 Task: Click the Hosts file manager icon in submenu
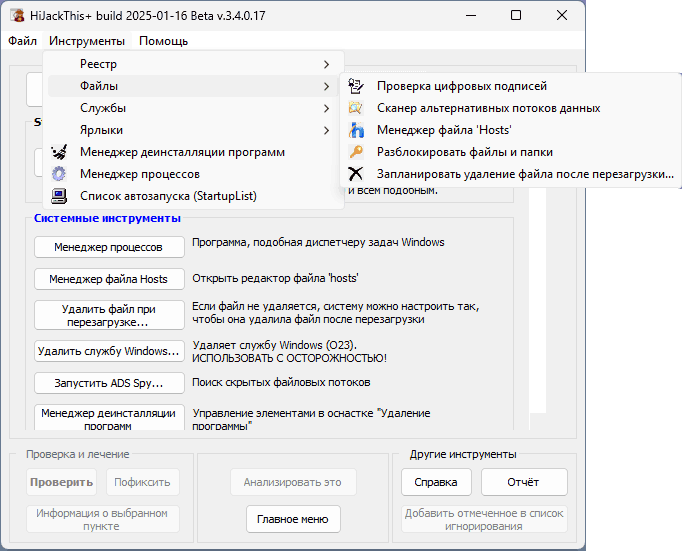[x=356, y=130]
